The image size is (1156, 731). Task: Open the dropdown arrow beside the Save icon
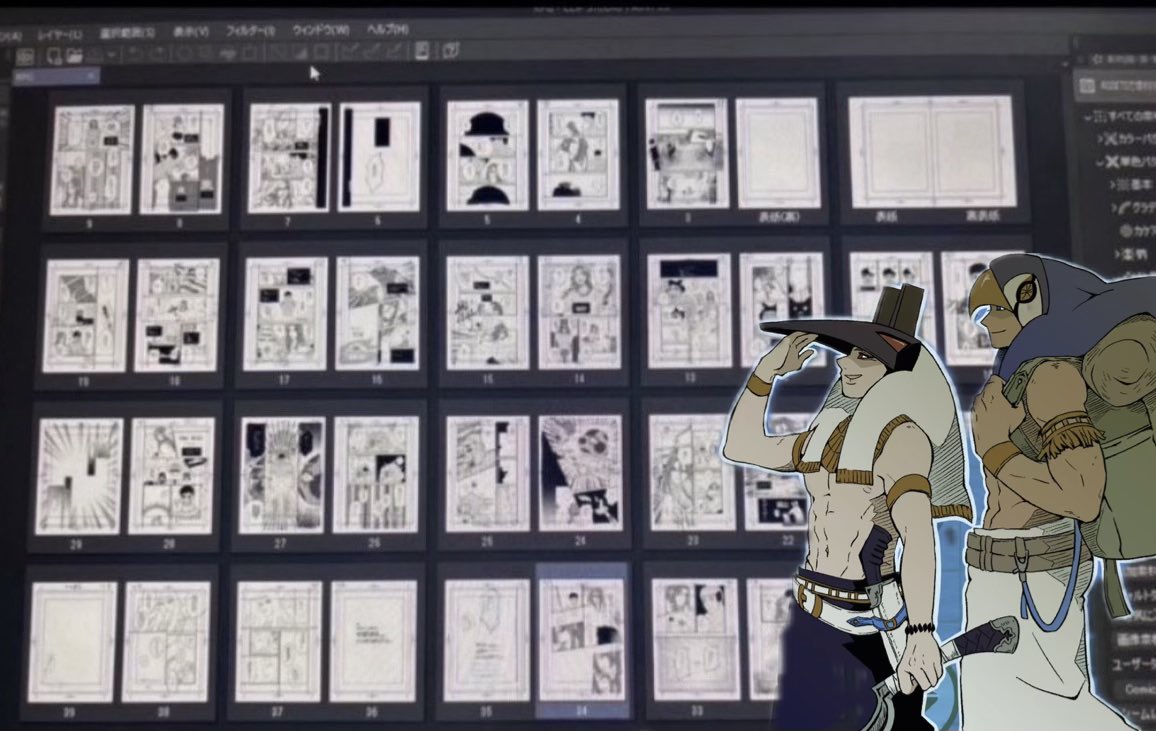[111, 55]
